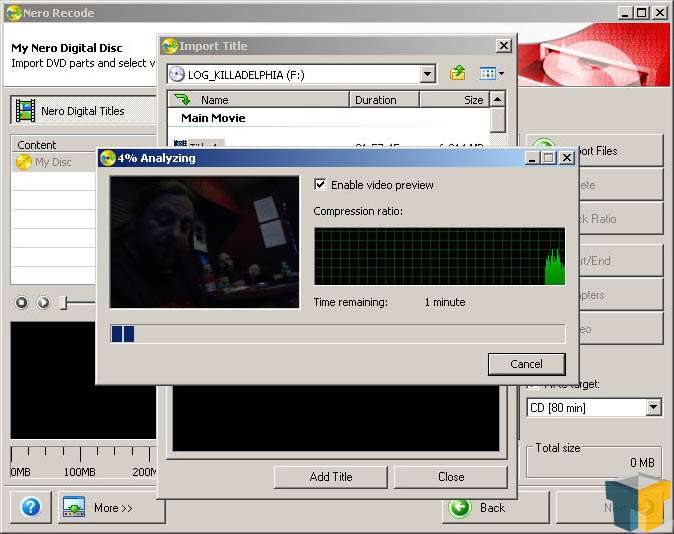674x534 pixels.
Task: Select My Disc in Content list
Action: pyautogui.click(x=53, y=162)
